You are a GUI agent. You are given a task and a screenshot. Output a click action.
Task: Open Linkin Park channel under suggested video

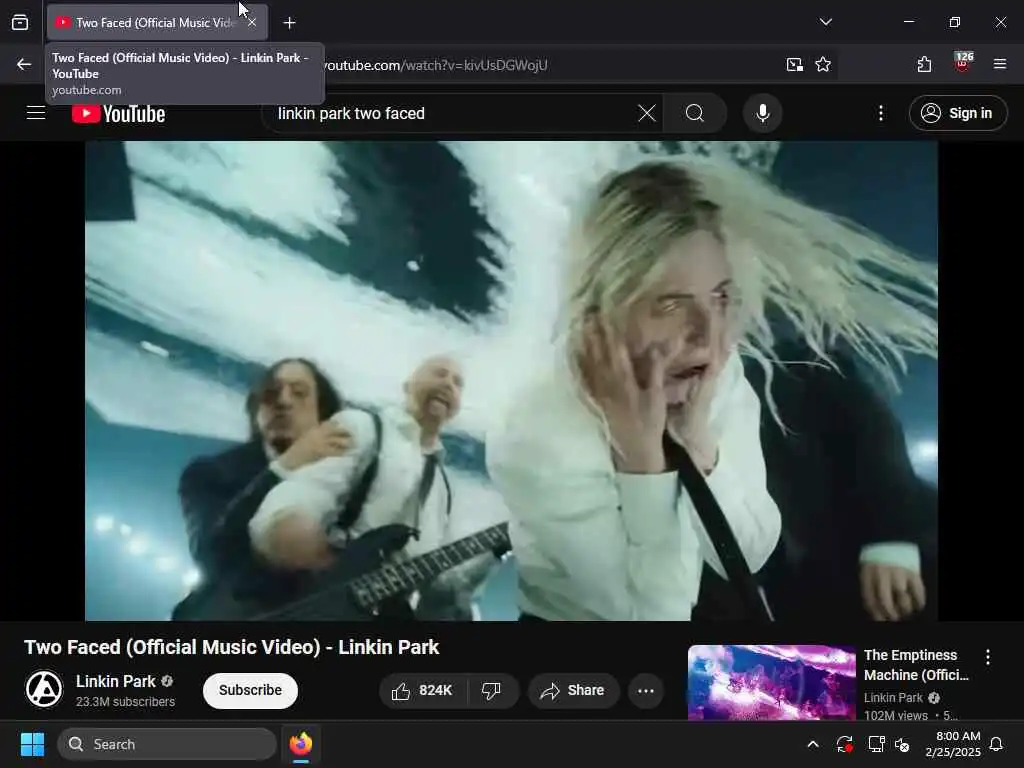tap(893, 697)
